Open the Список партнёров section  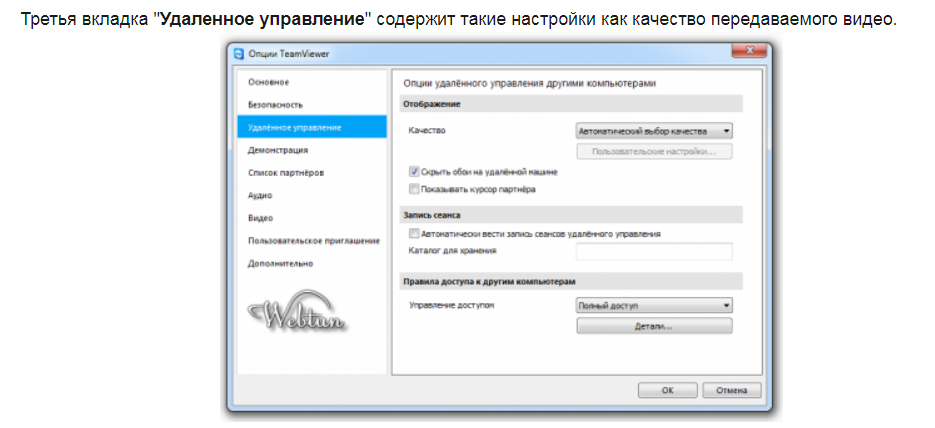[286, 173]
